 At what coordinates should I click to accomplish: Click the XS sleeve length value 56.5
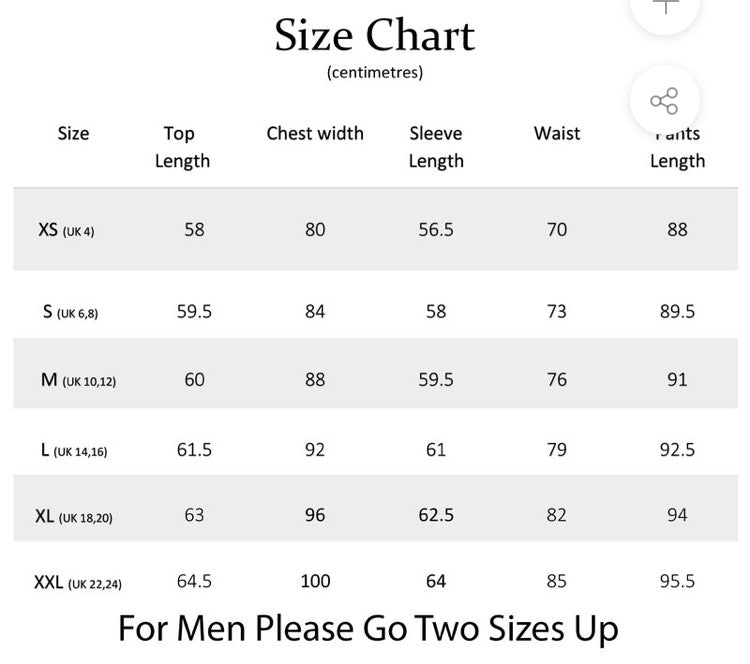tap(436, 230)
